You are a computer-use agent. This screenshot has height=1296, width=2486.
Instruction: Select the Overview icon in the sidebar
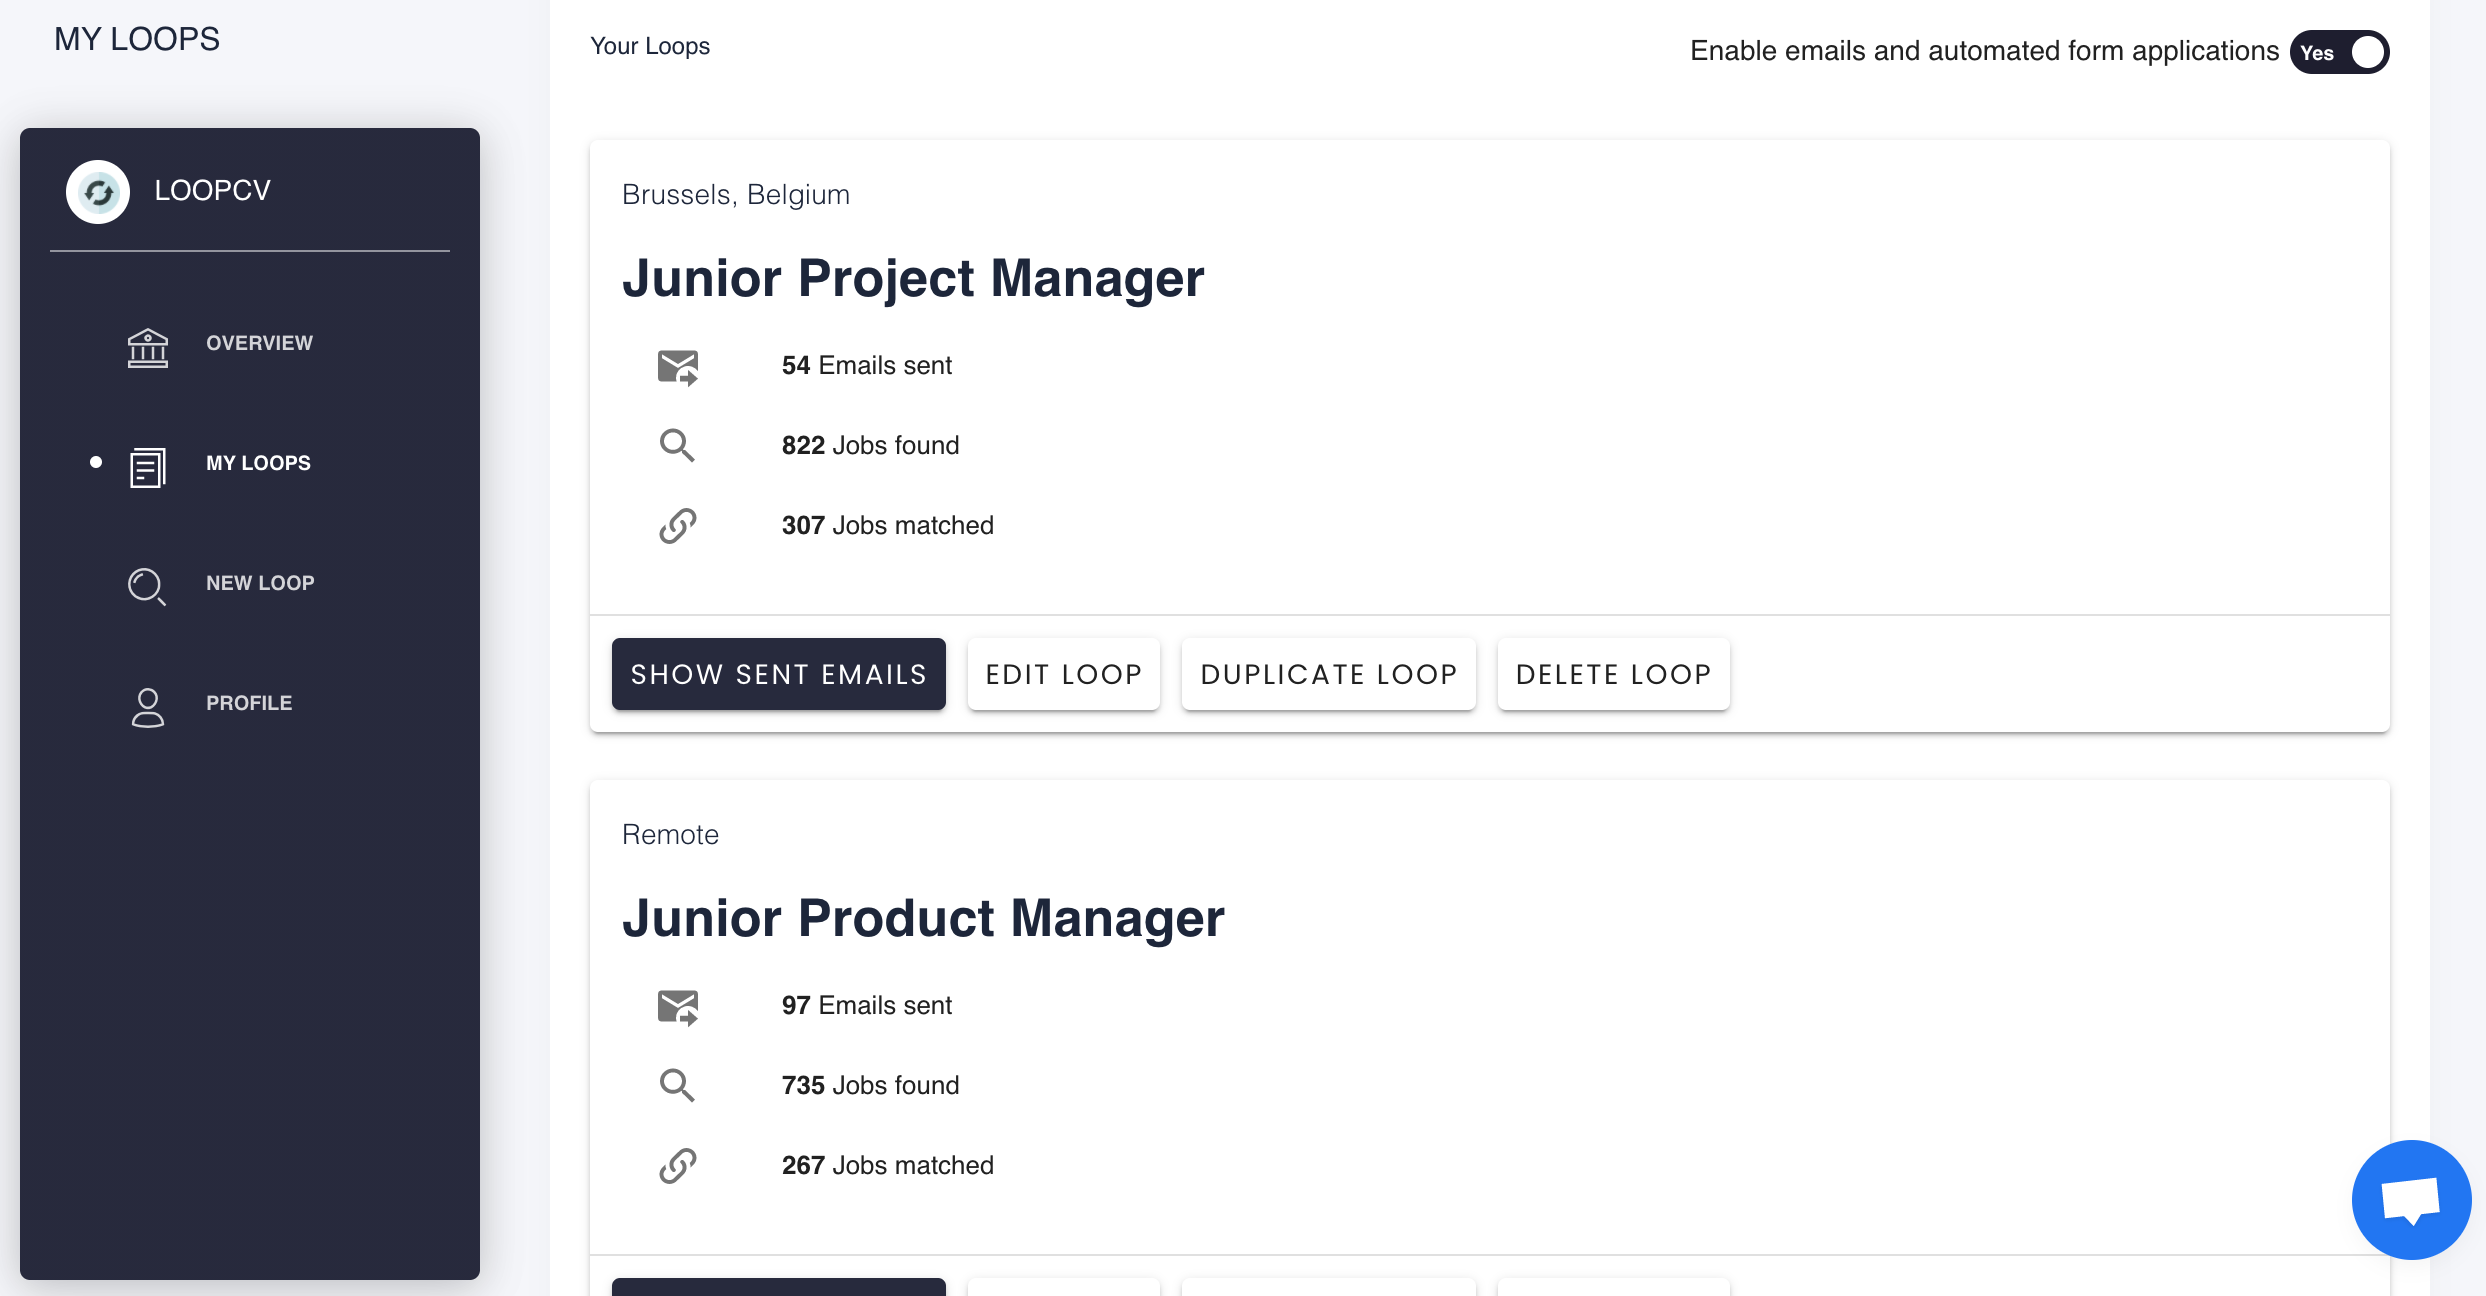coord(147,348)
